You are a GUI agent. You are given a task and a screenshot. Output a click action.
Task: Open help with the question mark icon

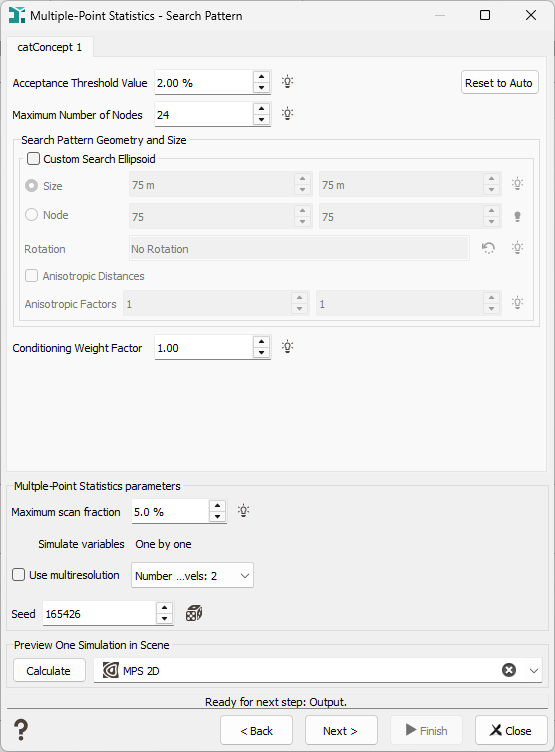point(21,730)
